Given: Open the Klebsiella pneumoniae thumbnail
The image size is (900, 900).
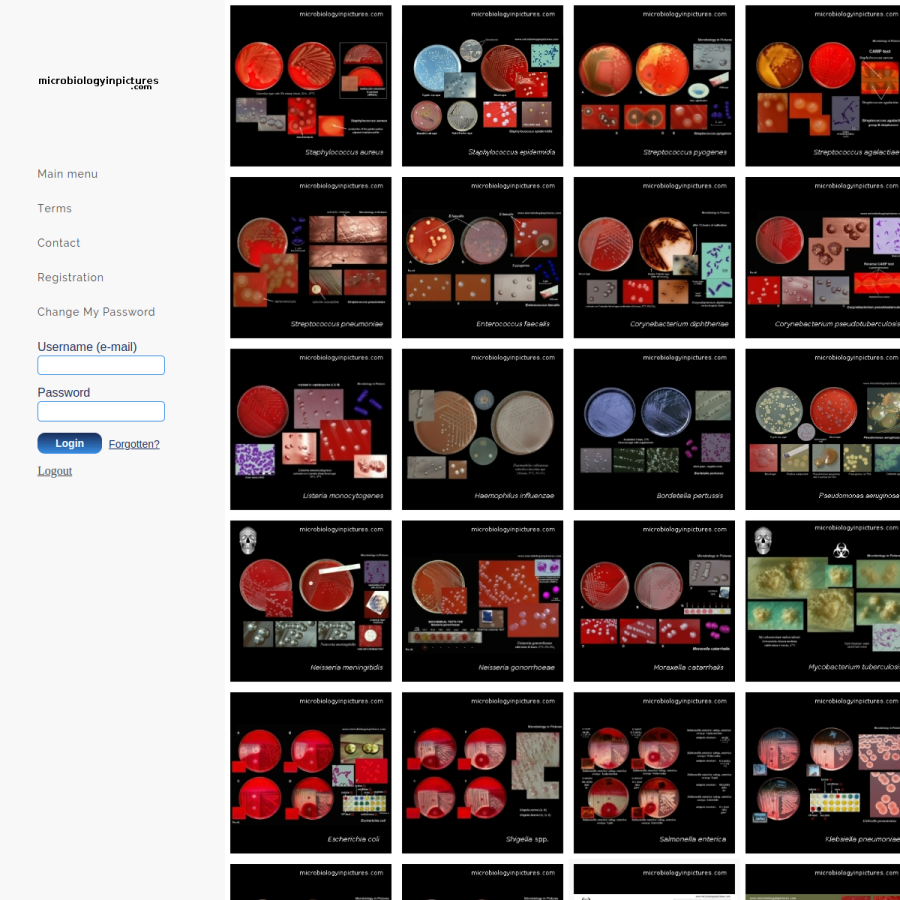Looking at the screenshot, I should 823,772.
